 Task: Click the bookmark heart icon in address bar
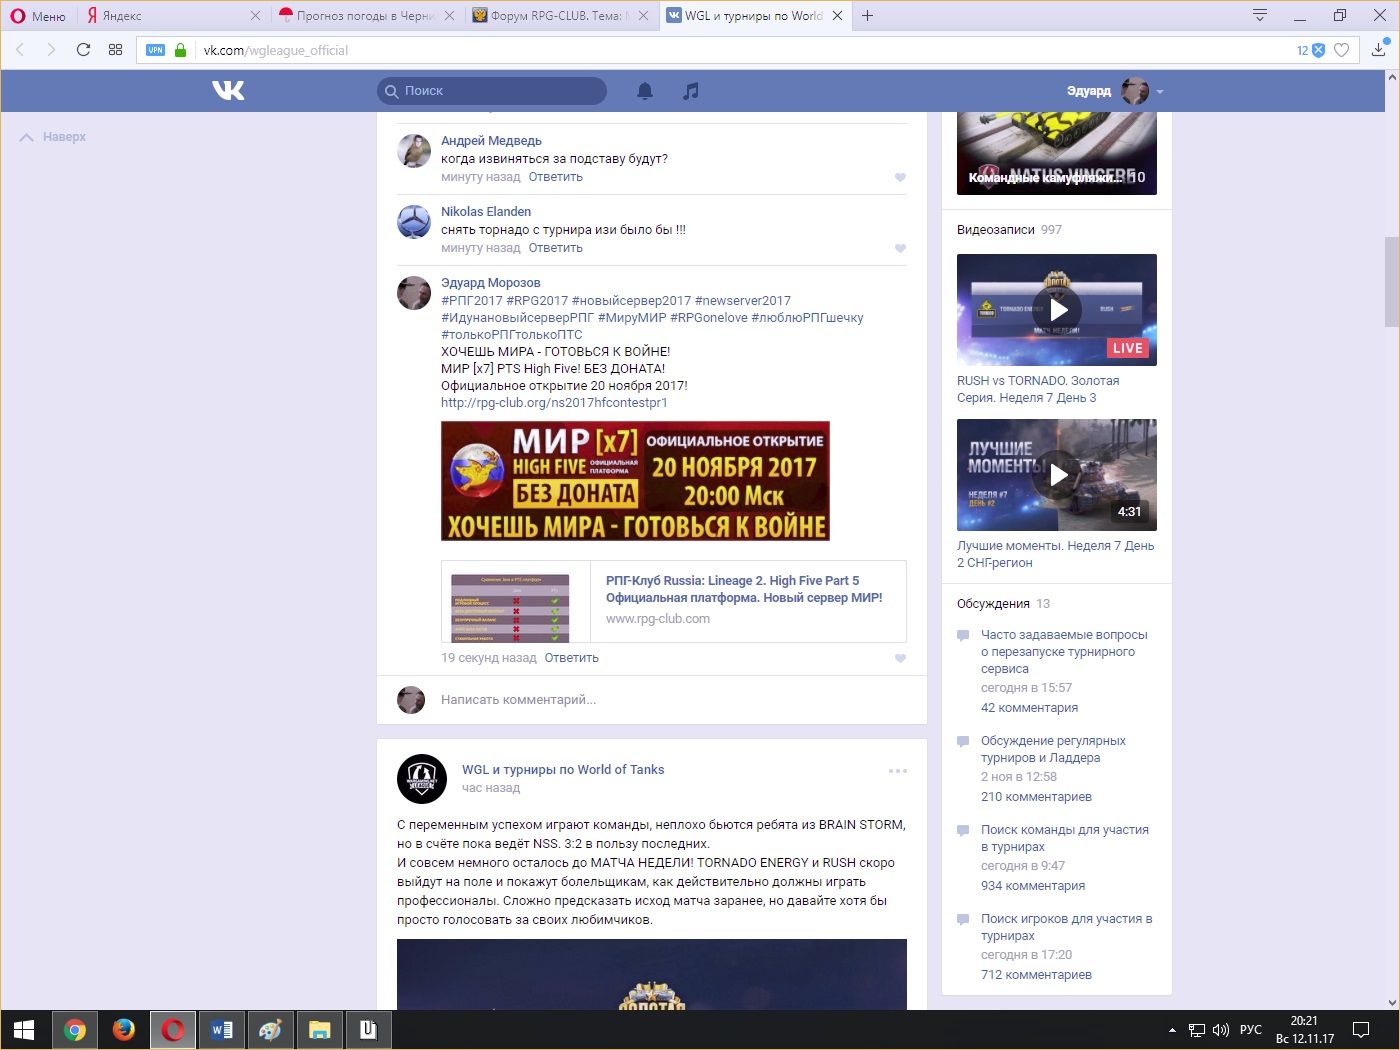click(x=1342, y=50)
